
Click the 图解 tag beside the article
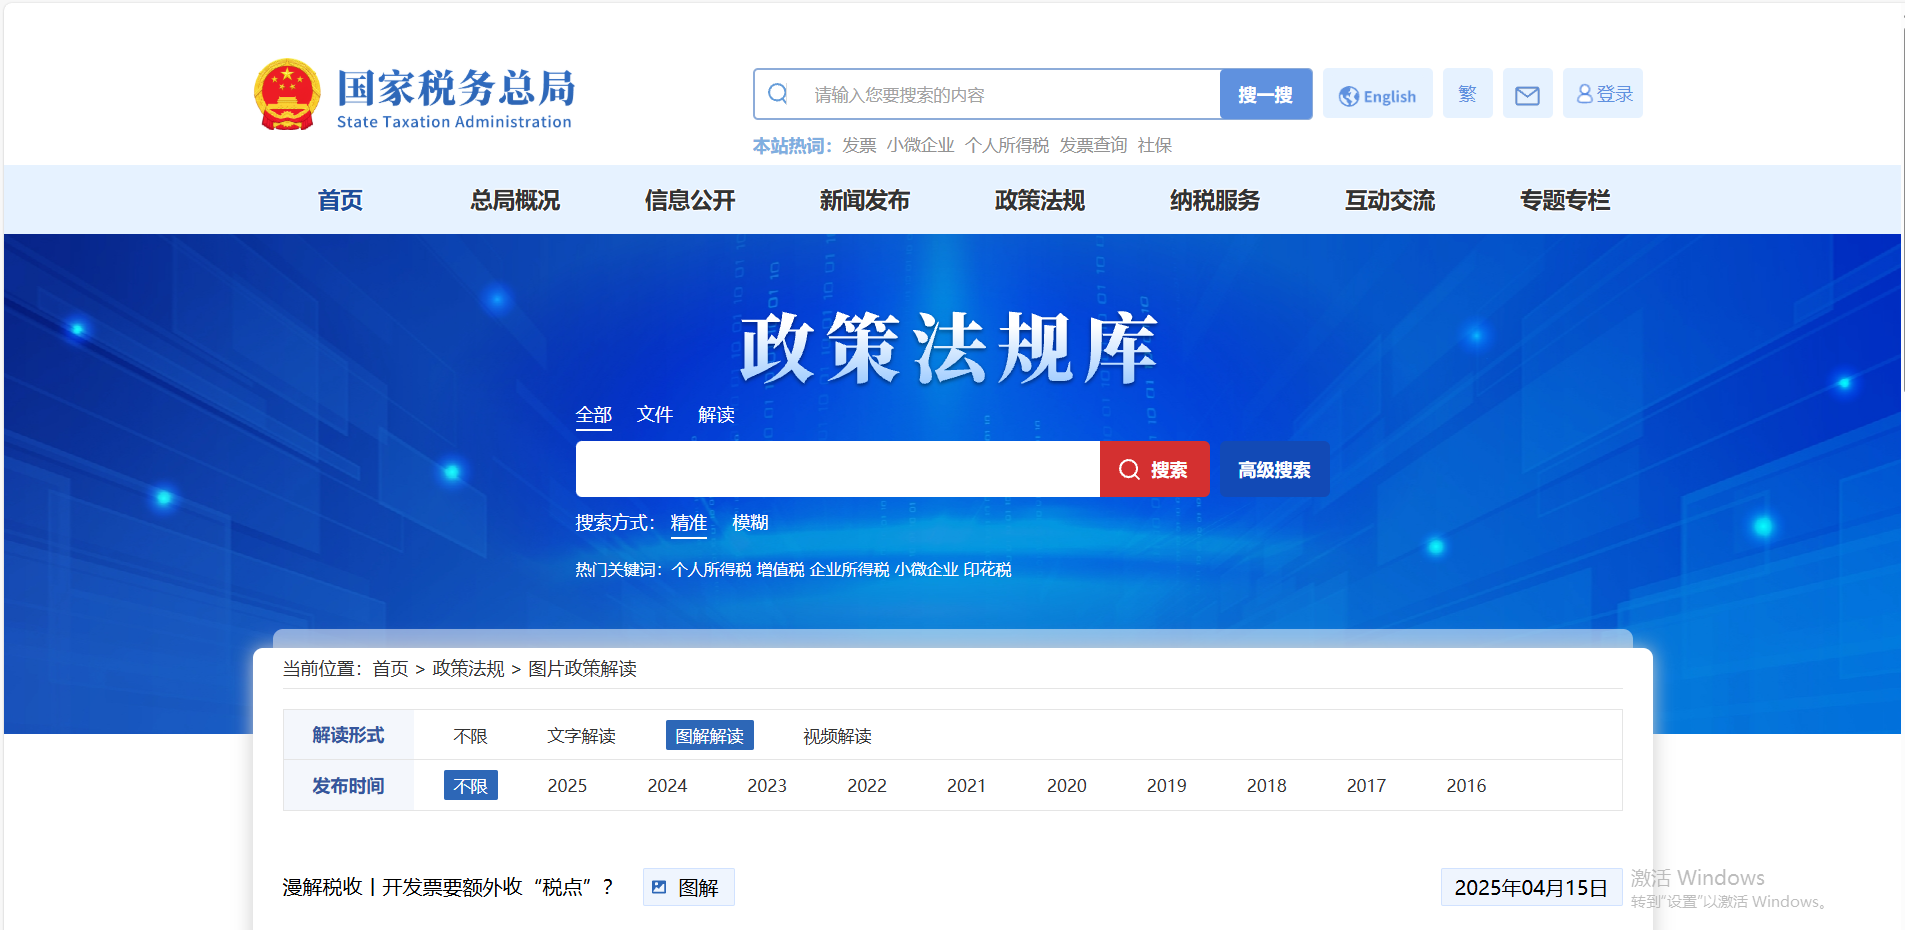point(688,888)
